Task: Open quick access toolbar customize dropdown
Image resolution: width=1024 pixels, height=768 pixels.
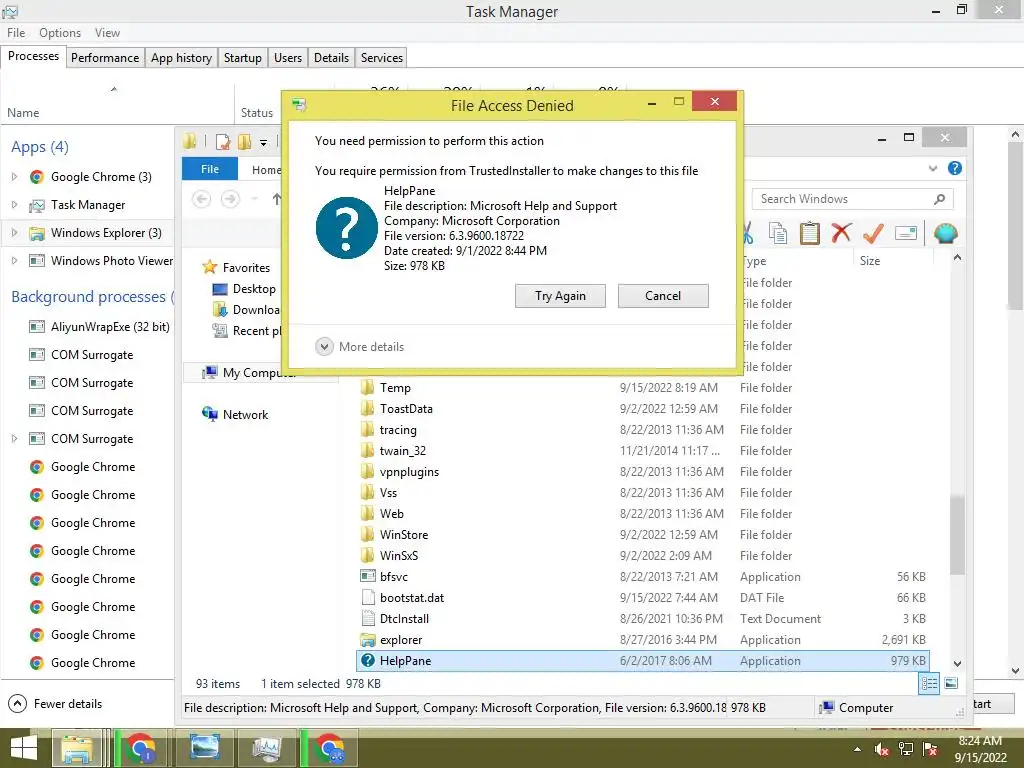Action: pyautogui.click(x=263, y=142)
